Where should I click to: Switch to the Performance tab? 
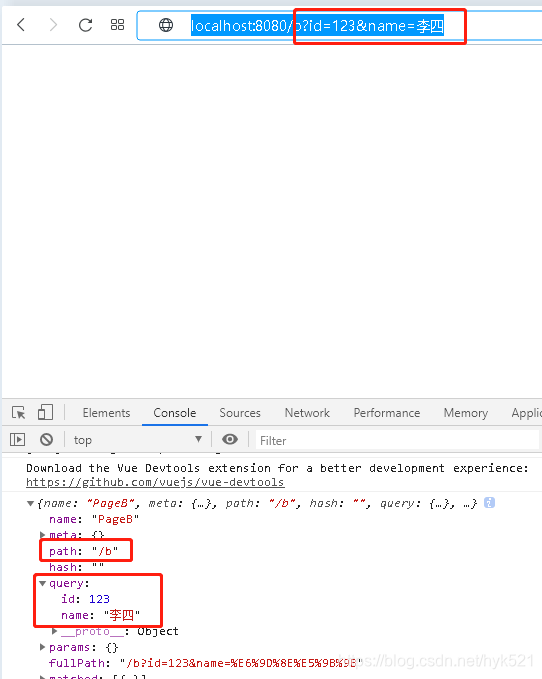[x=387, y=413]
